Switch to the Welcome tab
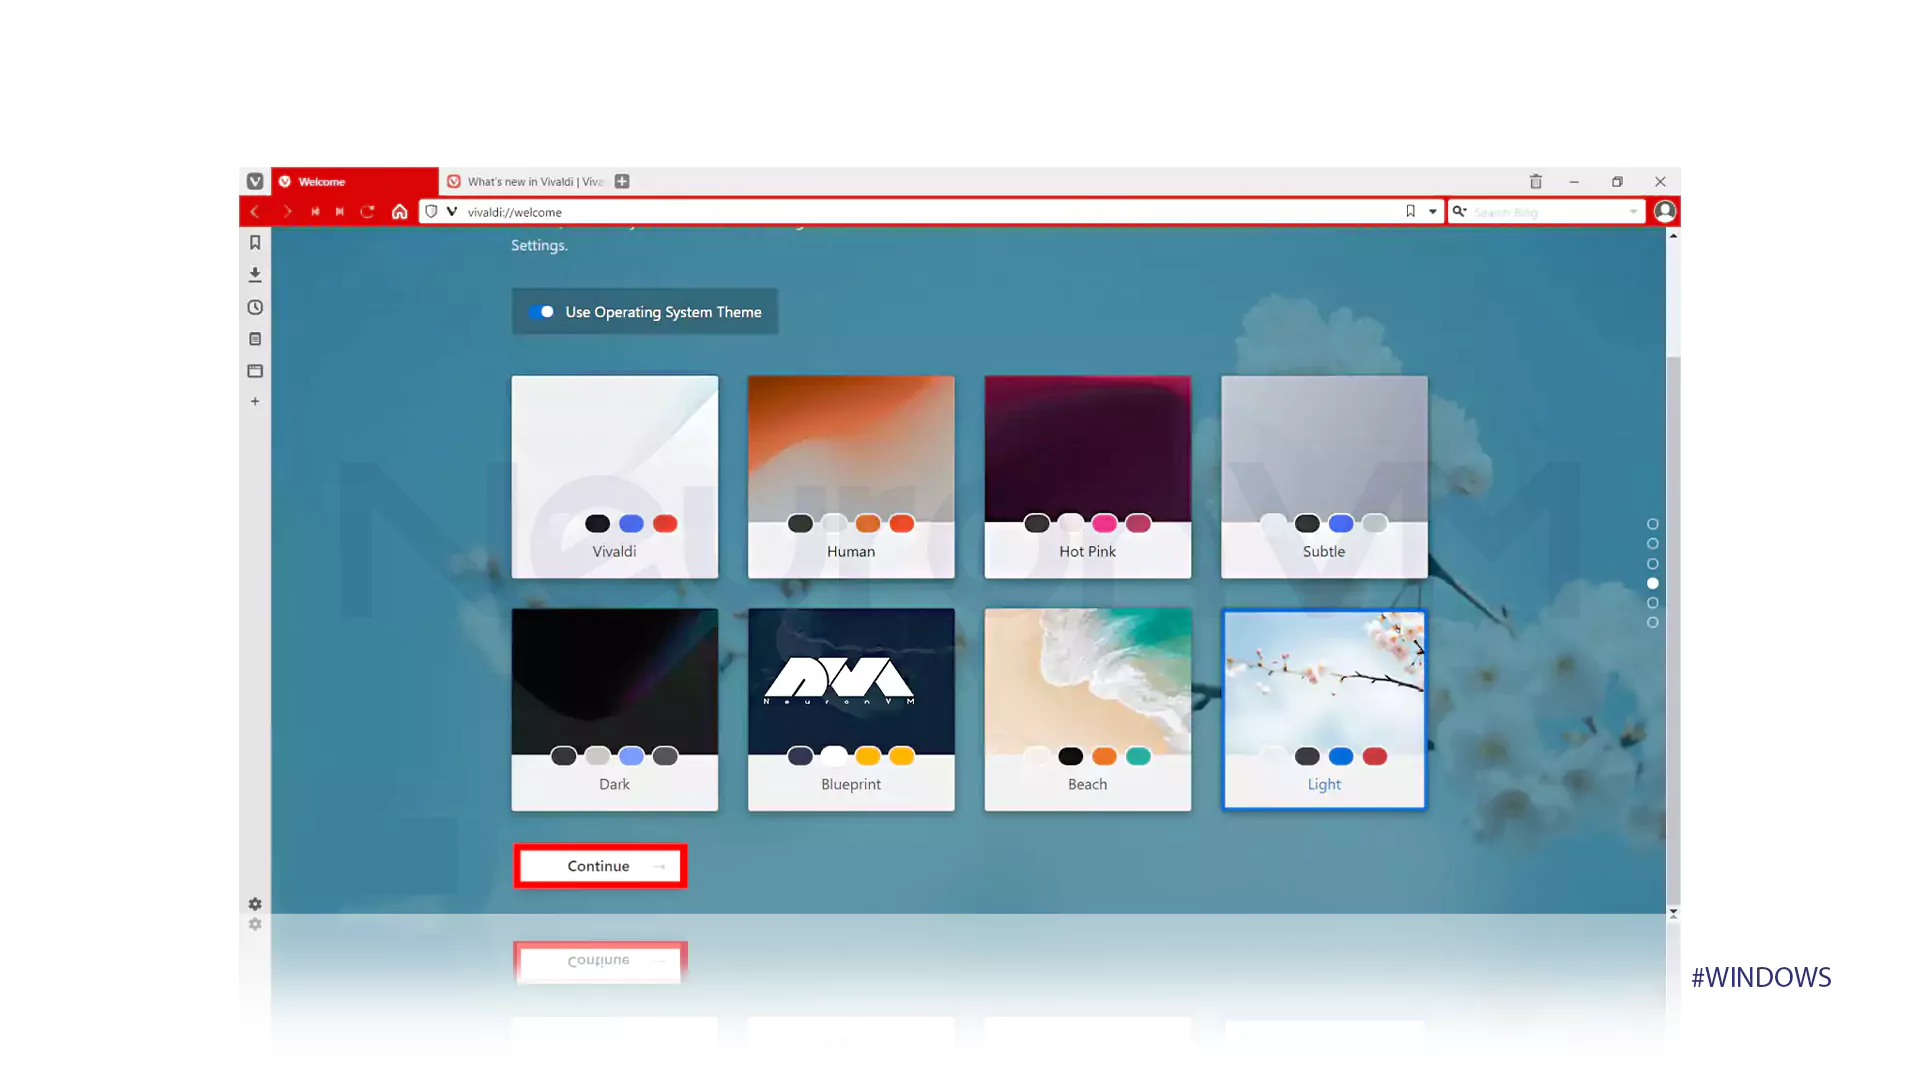1920x1080 pixels. (354, 181)
